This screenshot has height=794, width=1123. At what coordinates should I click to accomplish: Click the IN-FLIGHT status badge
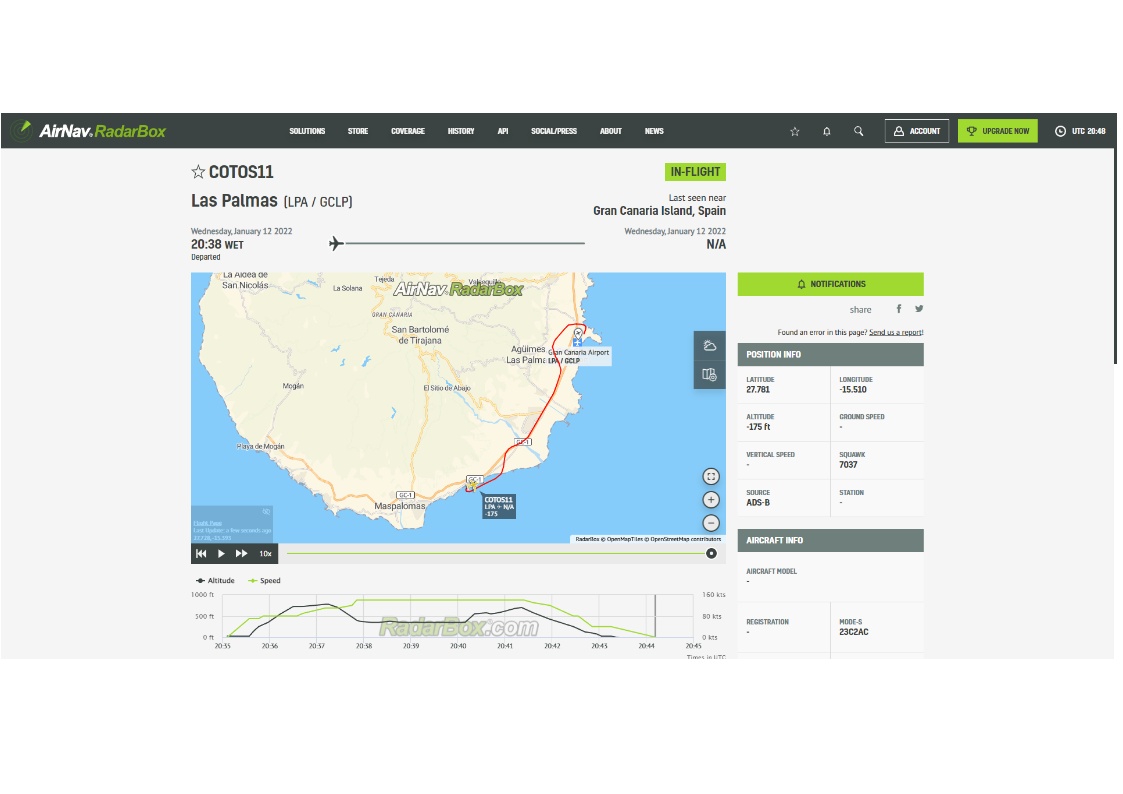(x=695, y=172)
